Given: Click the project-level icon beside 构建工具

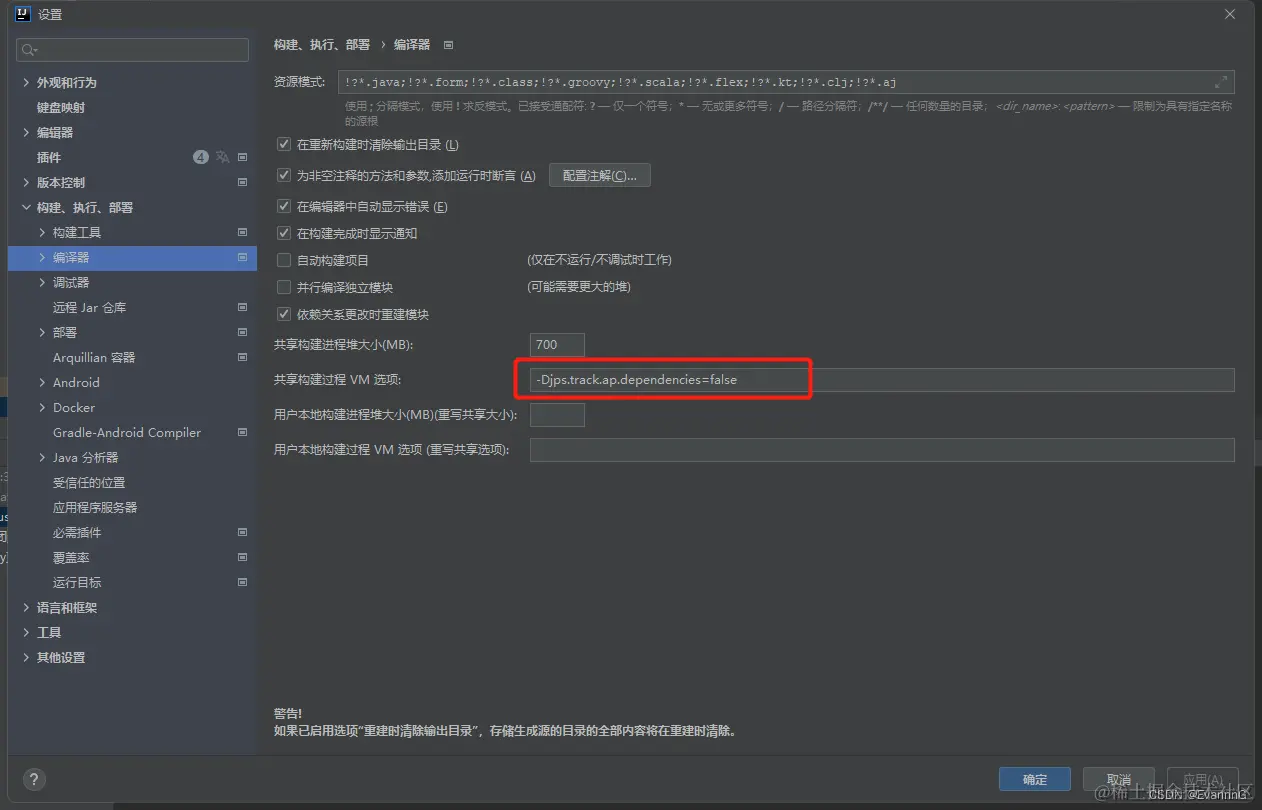Looking at the screenshot, I should [242, 232].
